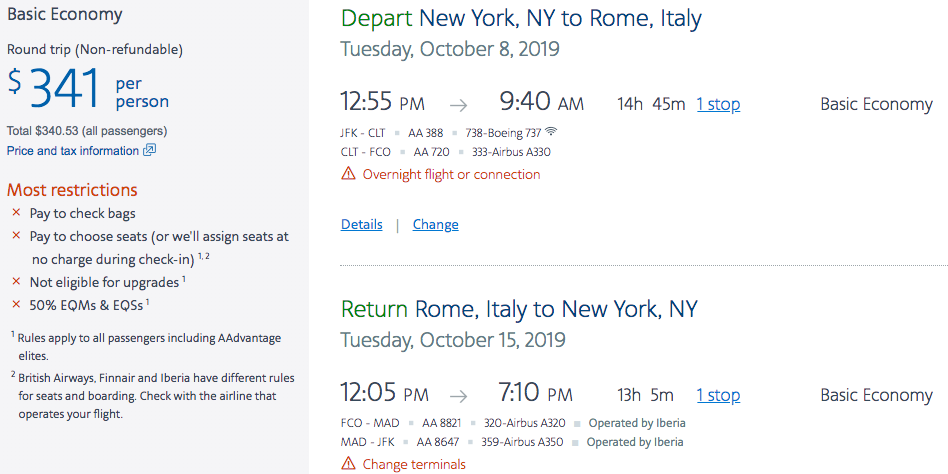The width and height of the screenshot is (948, 474).
Task: Click the red X beside Pay to choose seats
Action: (x=16, y=236)
